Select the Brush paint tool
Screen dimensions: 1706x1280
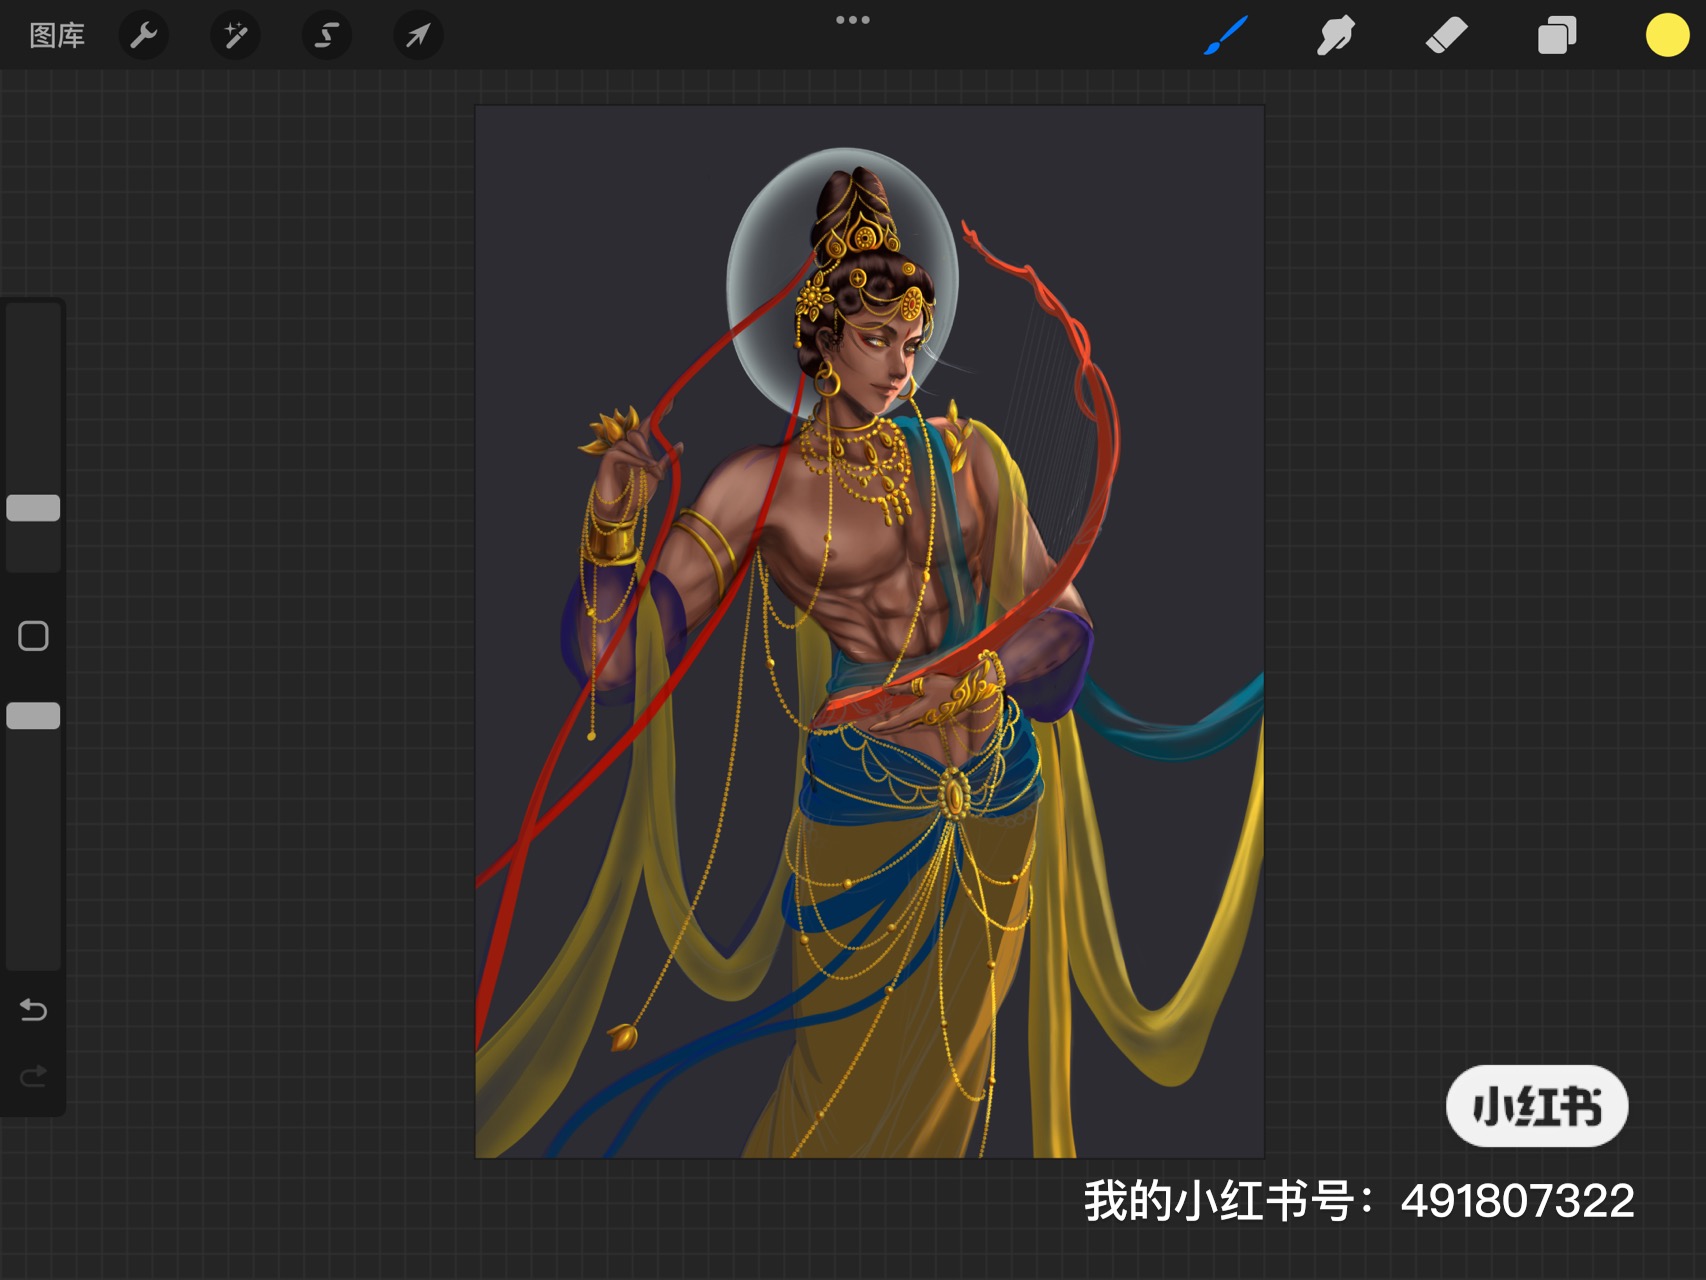click(x=1226, y=36)
